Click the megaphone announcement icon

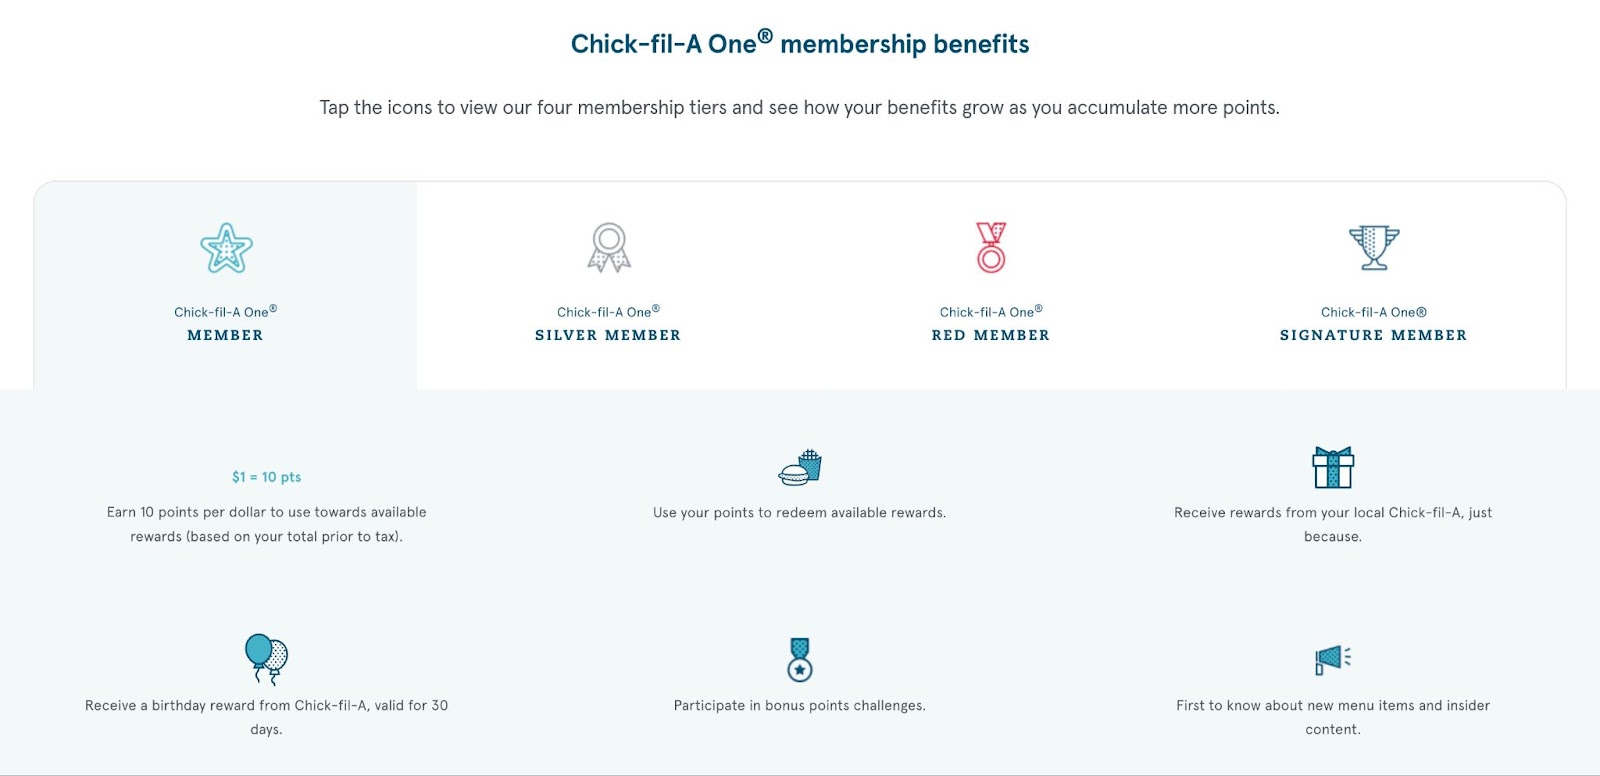pyautogui.click(x=1333, y=659)
